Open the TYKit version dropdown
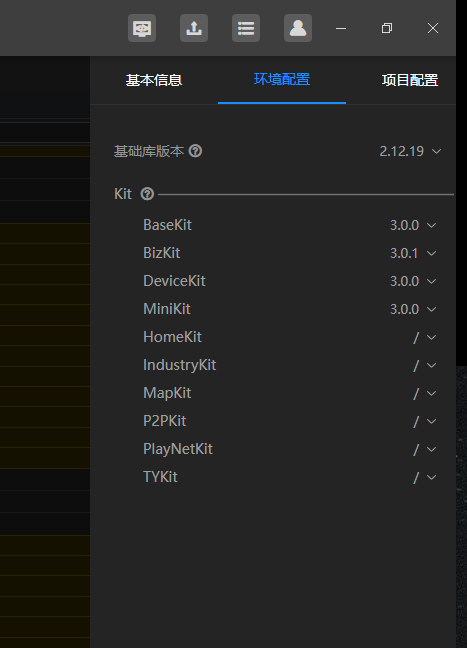Image resolution: width=467 pixels, height=648 pixels. tap(425, 477)
